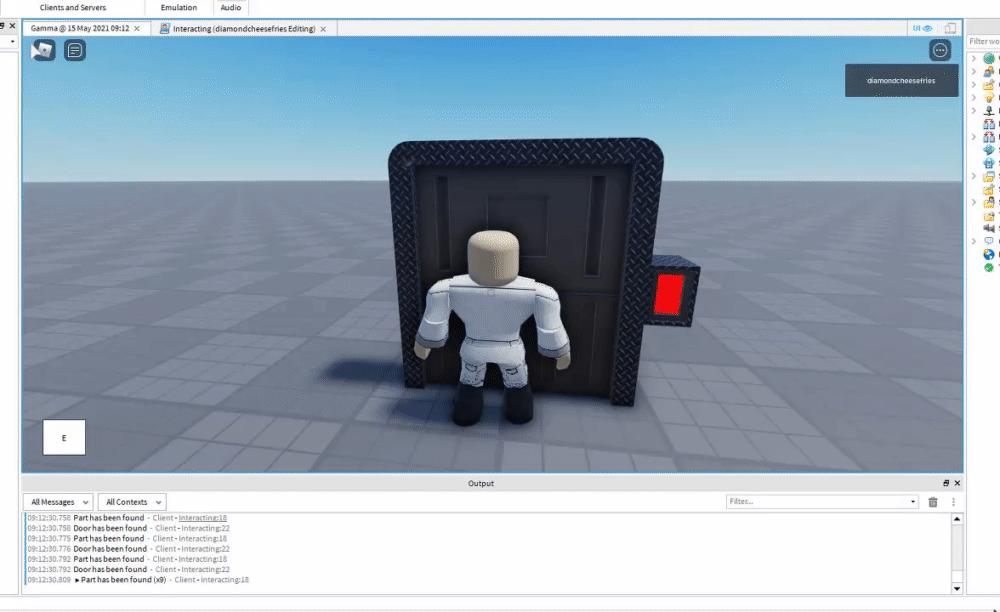This screenshot has height=612, width=1000.
Task: Focus the Explorer Filter workspace field
Action: tap(983, 41)
